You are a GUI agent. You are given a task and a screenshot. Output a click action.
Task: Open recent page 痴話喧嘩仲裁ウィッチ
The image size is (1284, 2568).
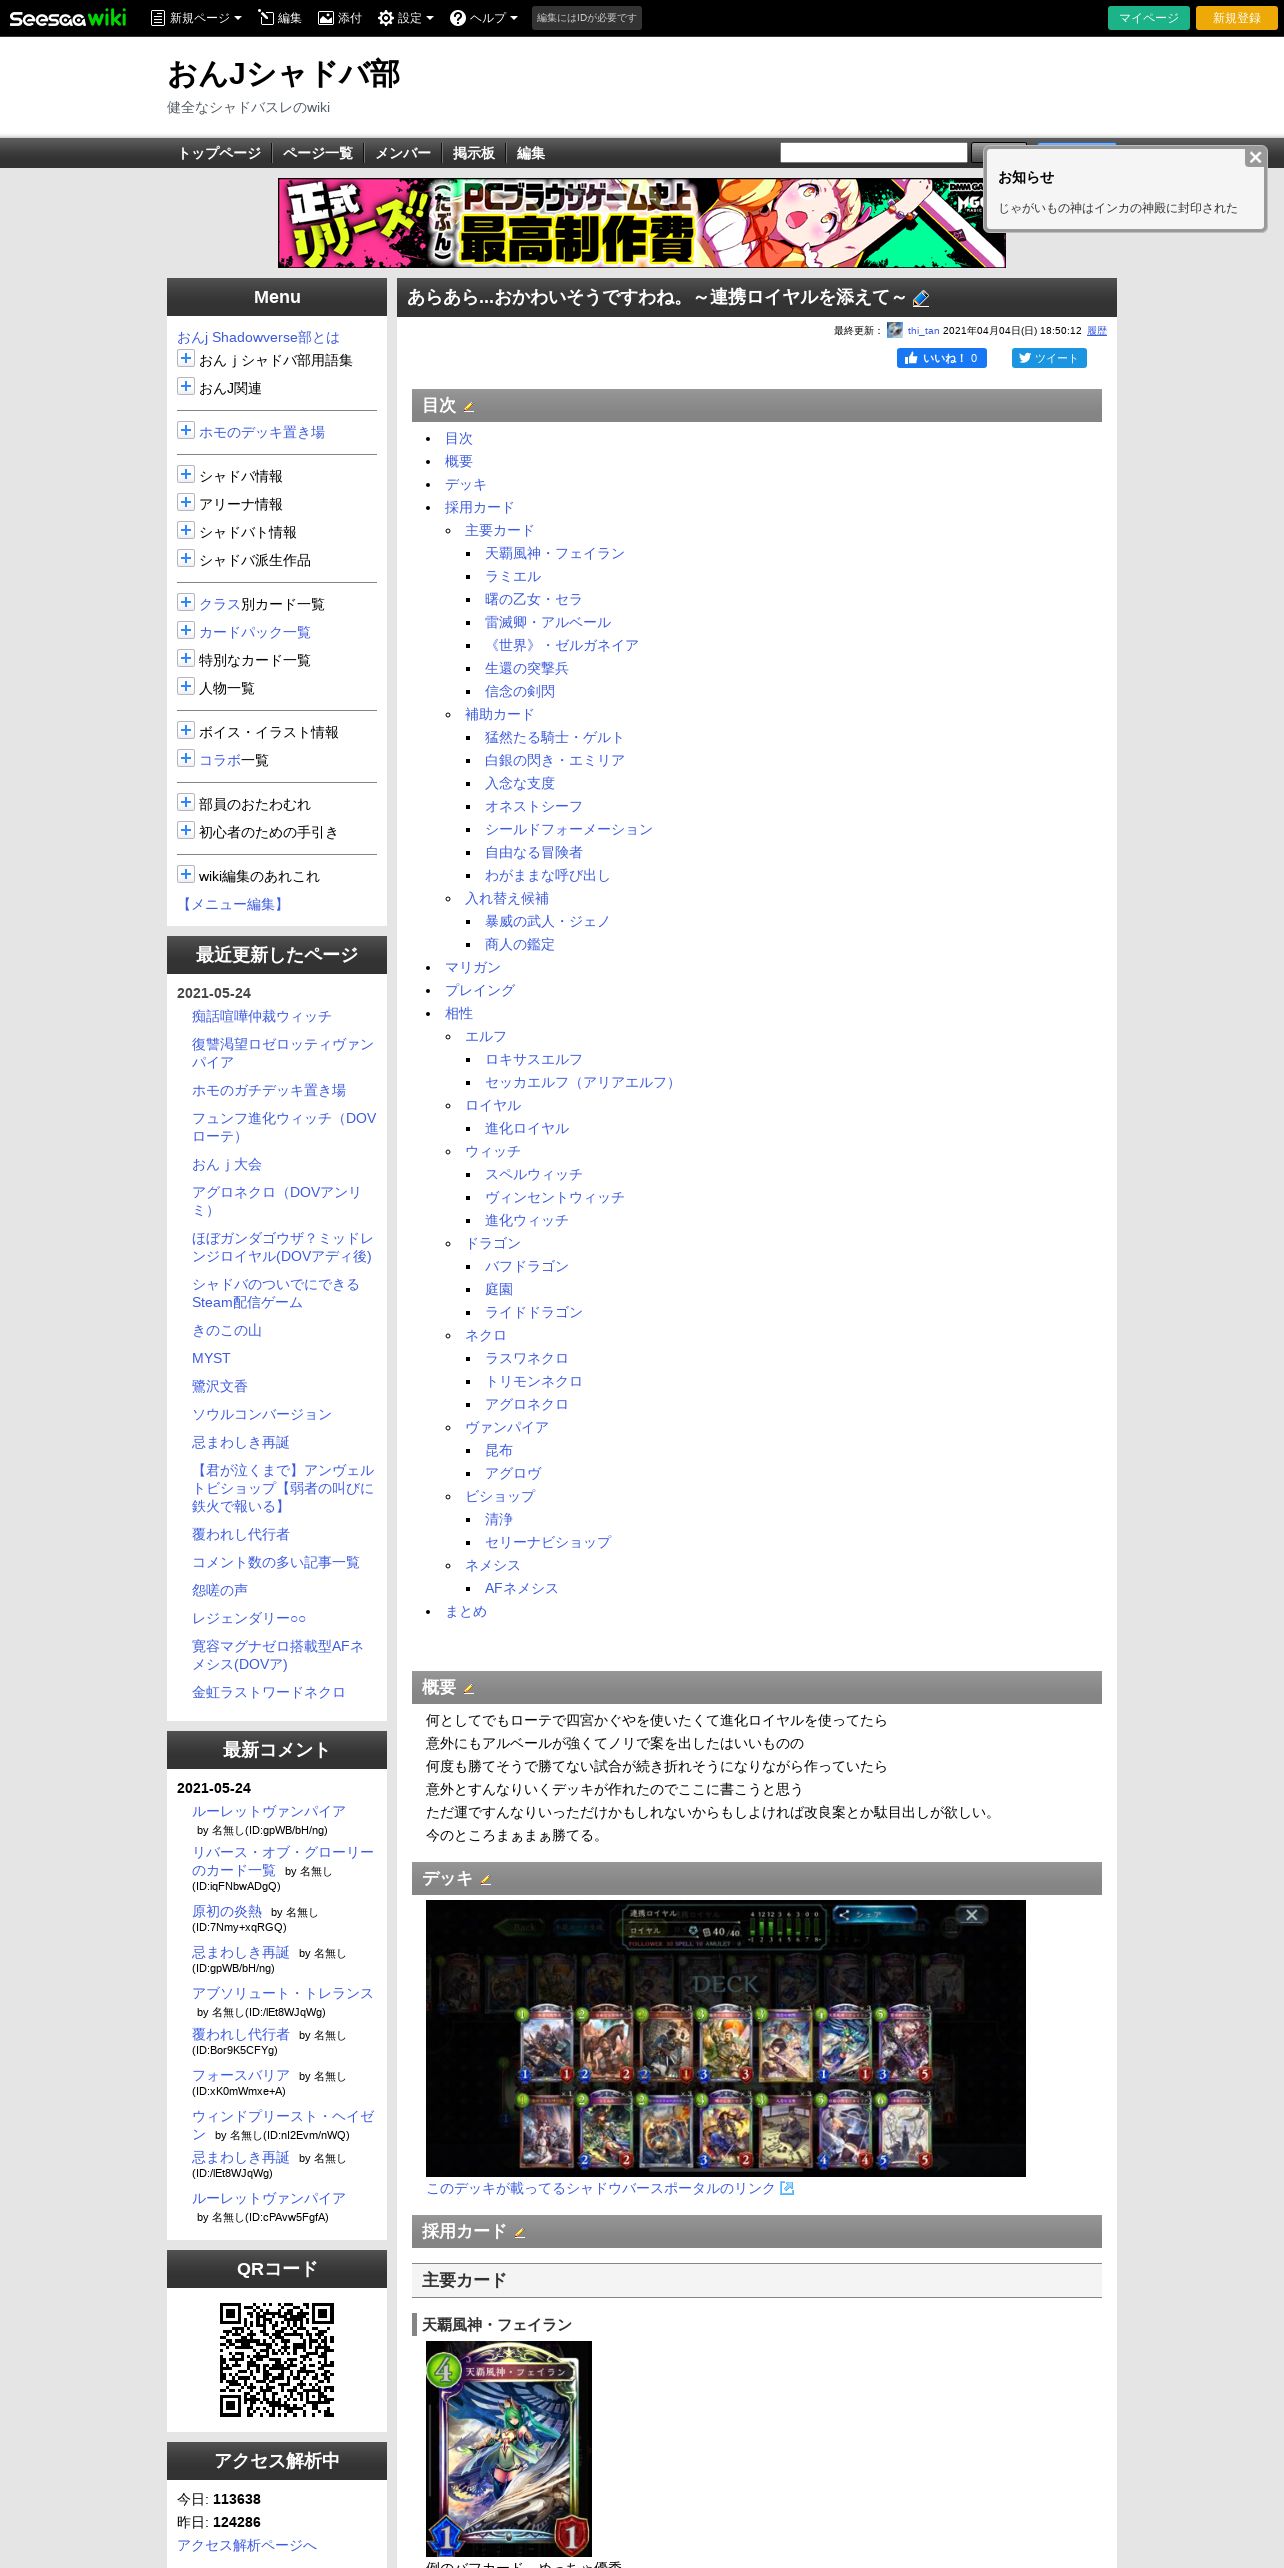[261, 1016]
